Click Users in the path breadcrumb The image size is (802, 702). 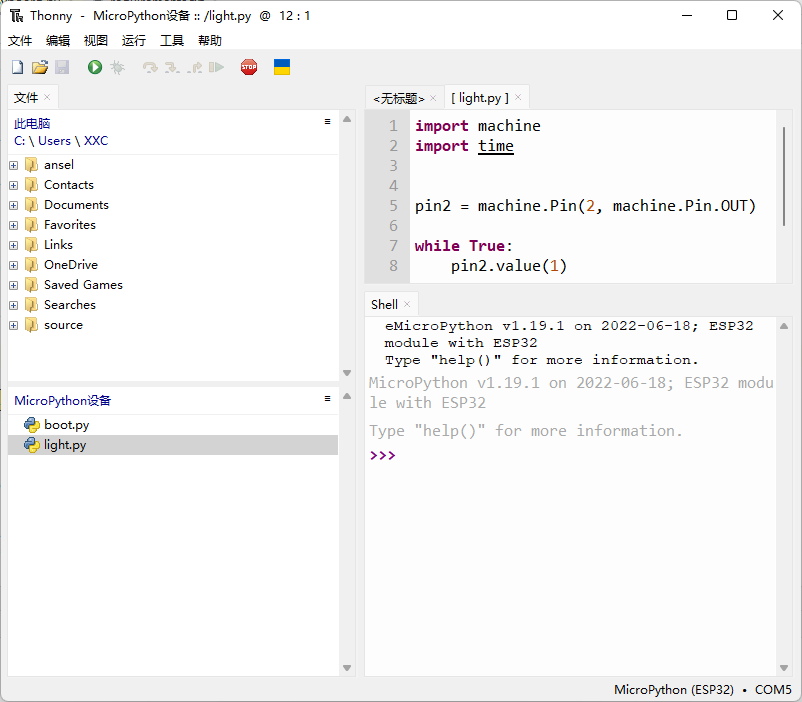(x=54, y=141)
